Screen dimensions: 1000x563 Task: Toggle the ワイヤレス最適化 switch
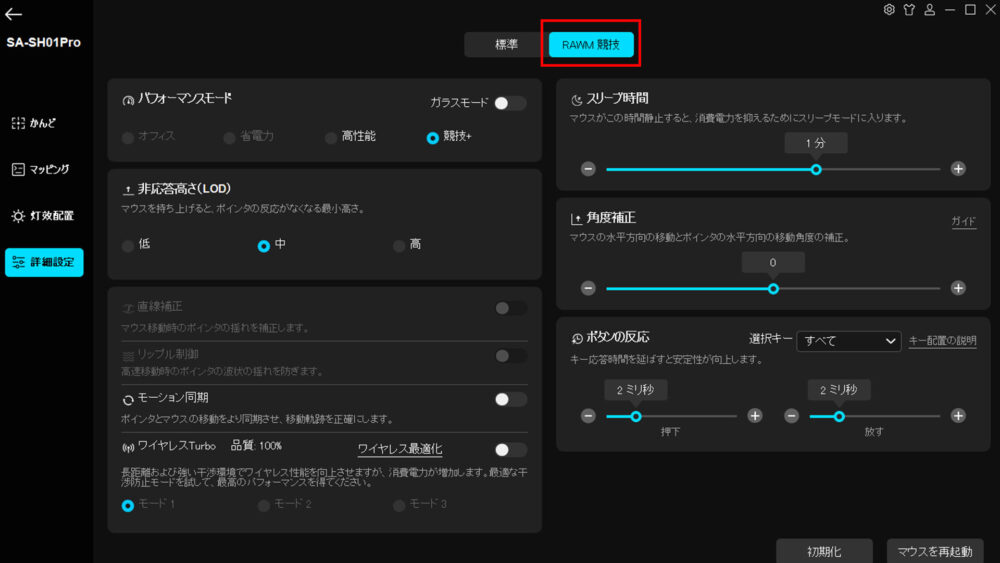point(510,450)
